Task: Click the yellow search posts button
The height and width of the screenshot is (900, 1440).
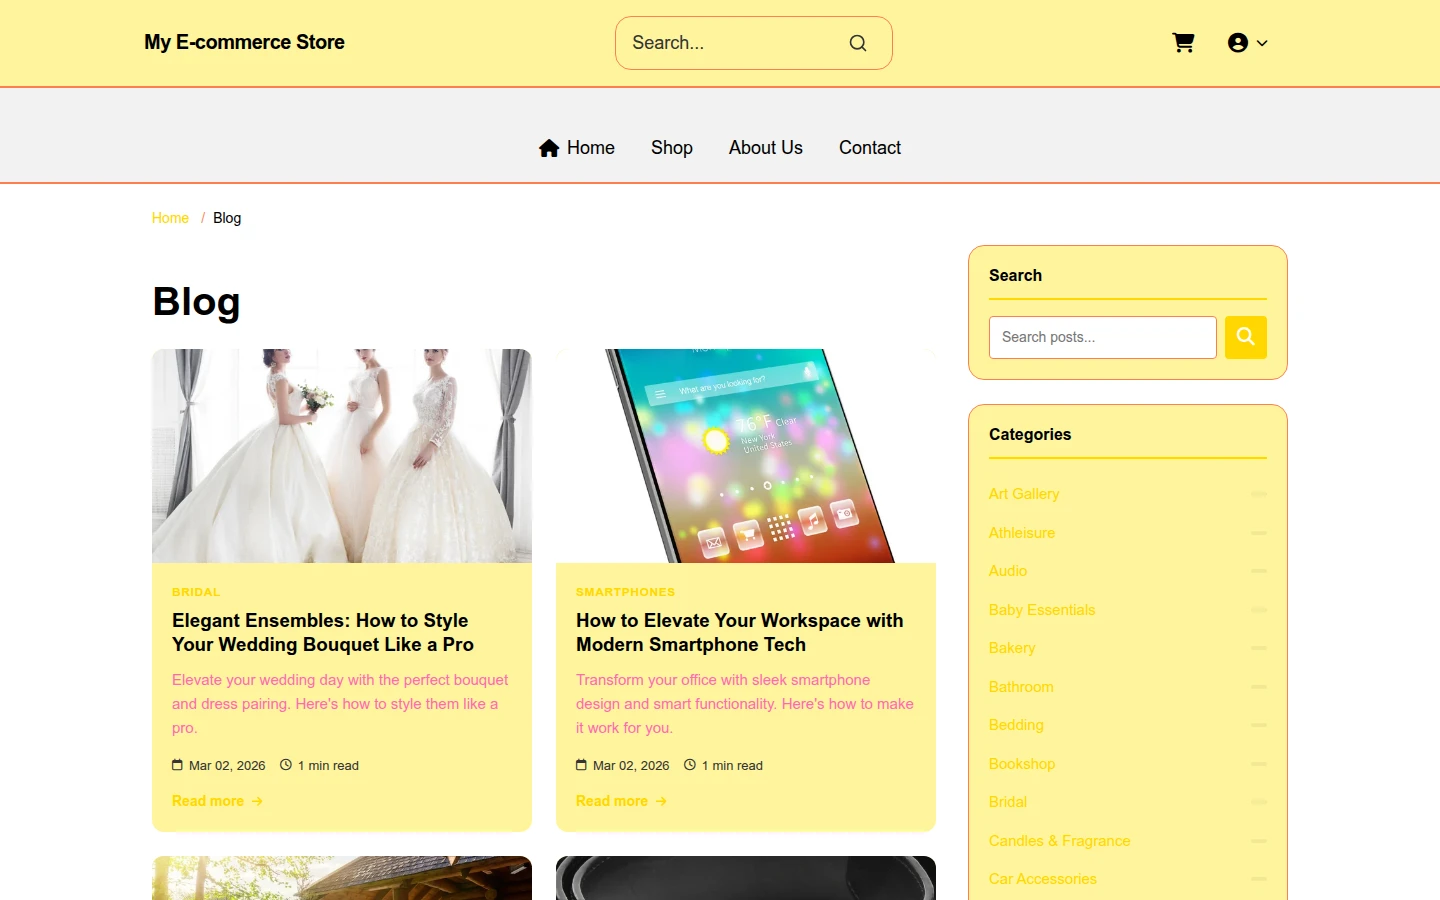Action: [x=1246, y=337]
